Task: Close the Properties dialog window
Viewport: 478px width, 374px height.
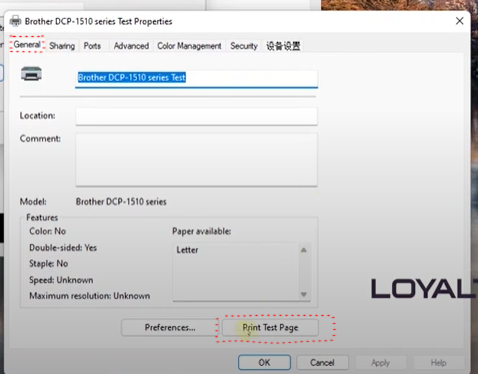Action: [x=459, y=21]
